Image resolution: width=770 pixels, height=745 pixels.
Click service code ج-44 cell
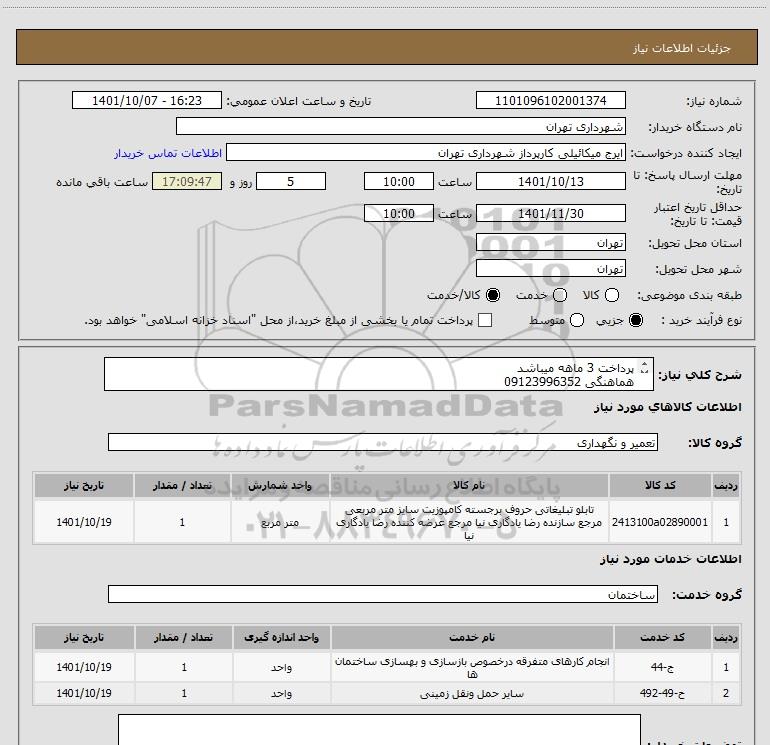(662, 667)
